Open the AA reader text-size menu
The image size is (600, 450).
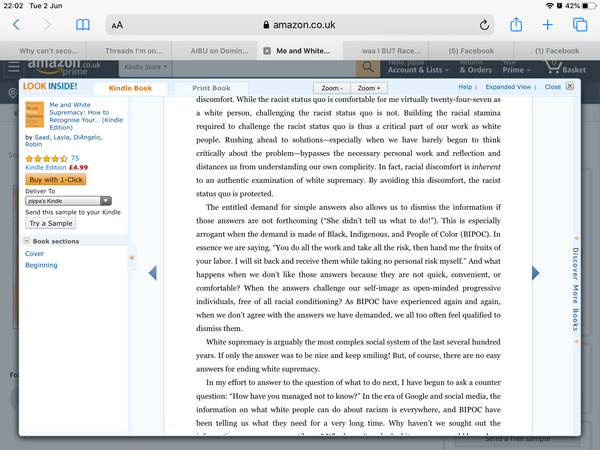117,25
